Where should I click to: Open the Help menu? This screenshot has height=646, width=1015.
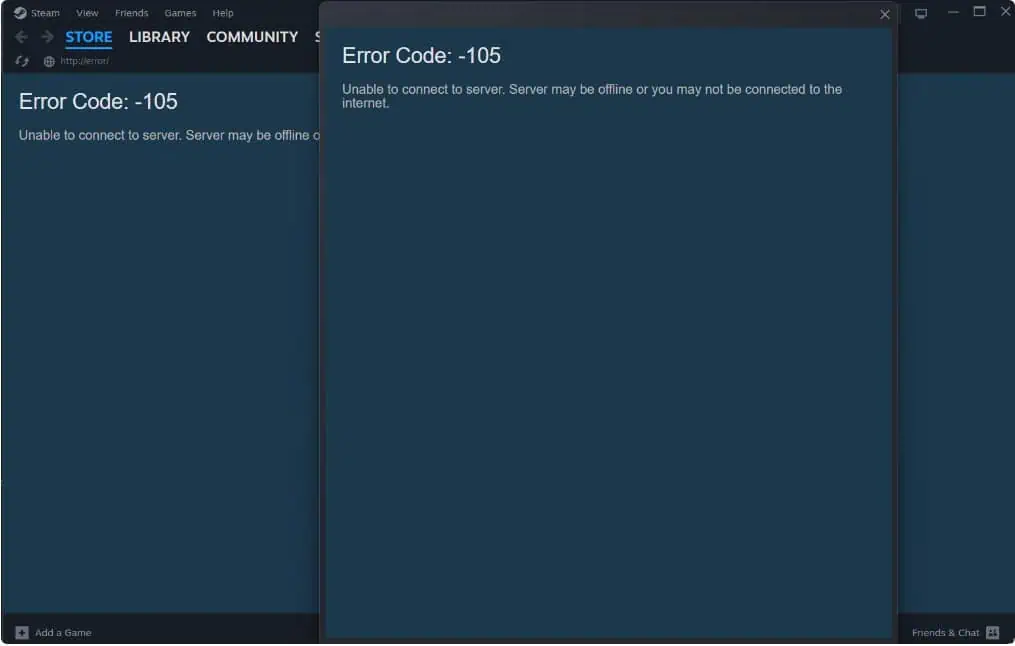coord(223,13)
